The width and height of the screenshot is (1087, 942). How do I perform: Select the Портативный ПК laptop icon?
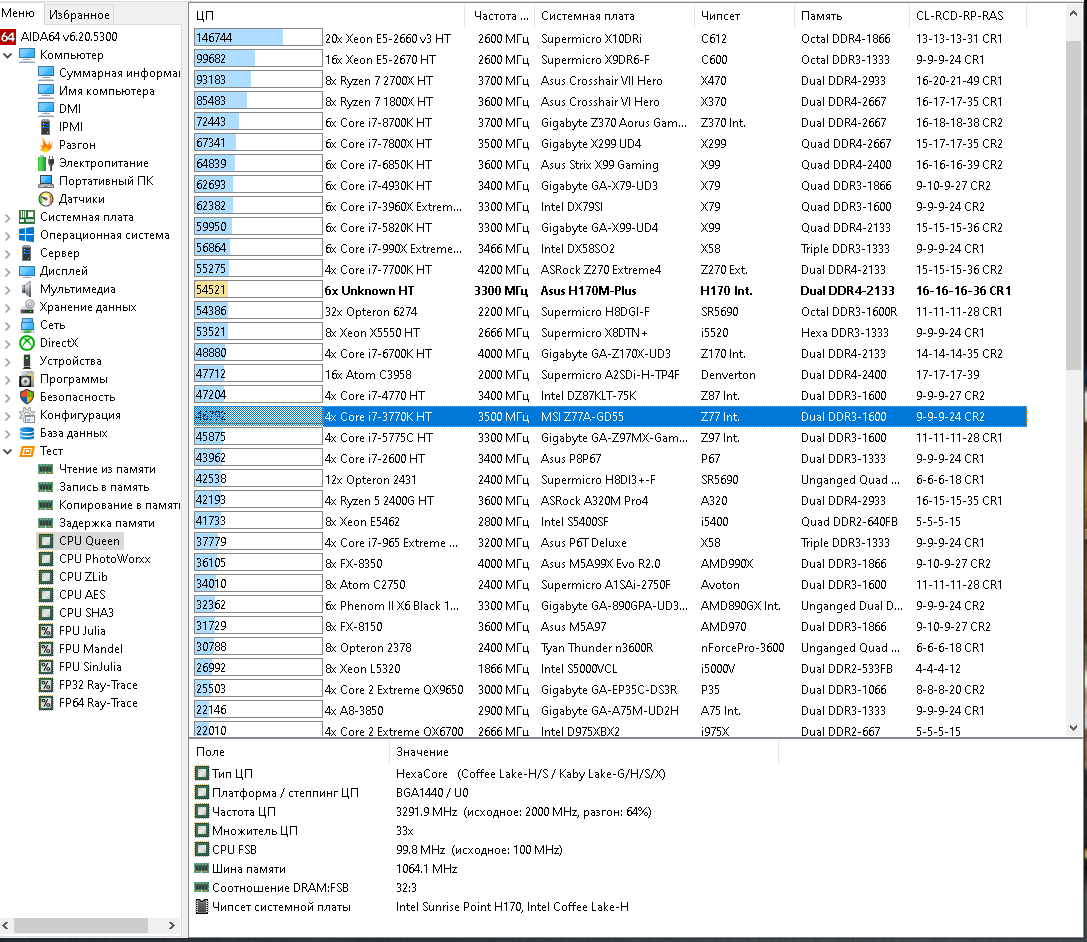click(x=46, y=181)
